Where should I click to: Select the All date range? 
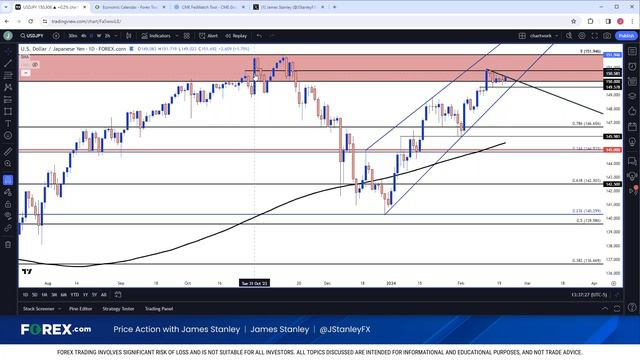104,295
